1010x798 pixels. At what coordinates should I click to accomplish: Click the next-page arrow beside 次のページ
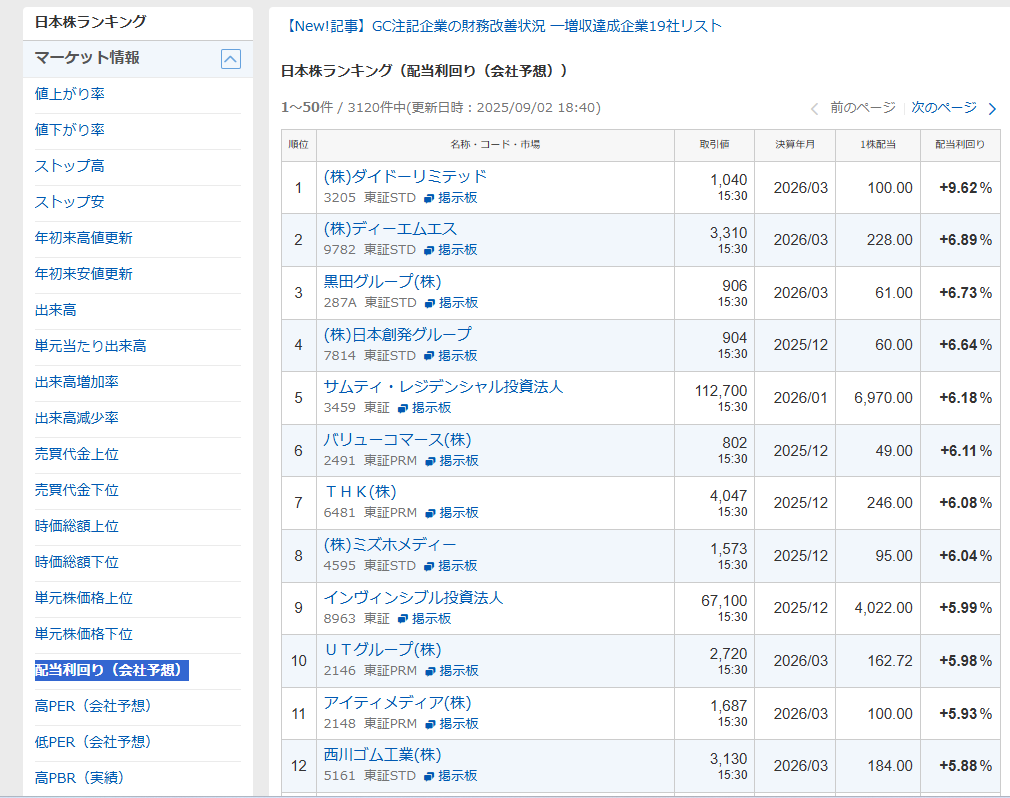point(992,109)
